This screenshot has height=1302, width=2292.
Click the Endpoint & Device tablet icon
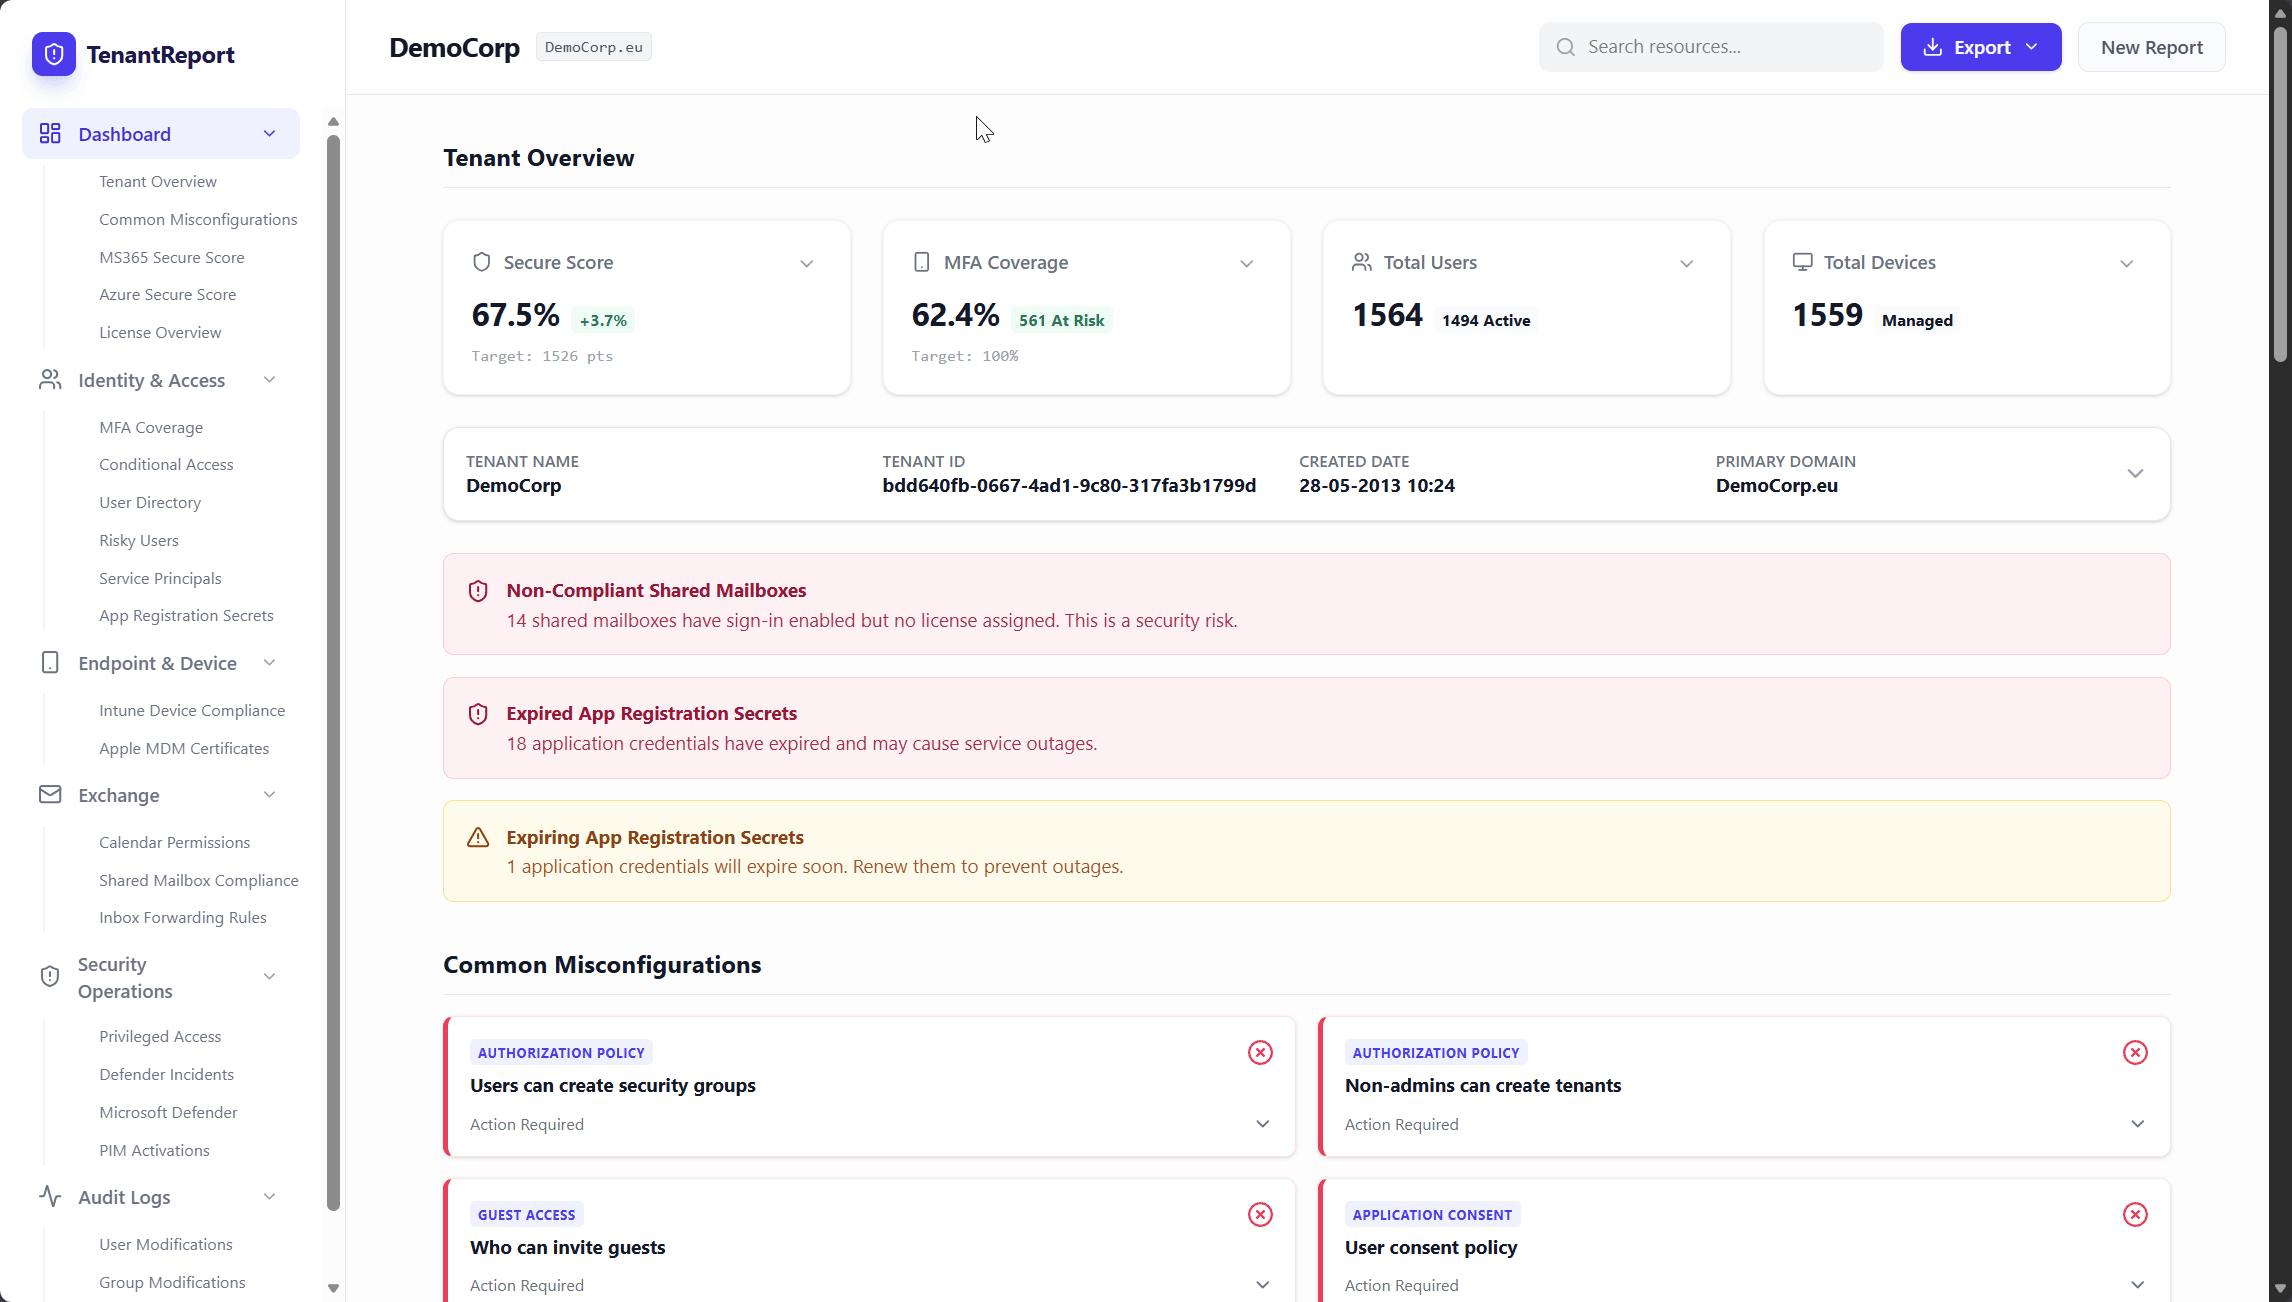(50, 663)
